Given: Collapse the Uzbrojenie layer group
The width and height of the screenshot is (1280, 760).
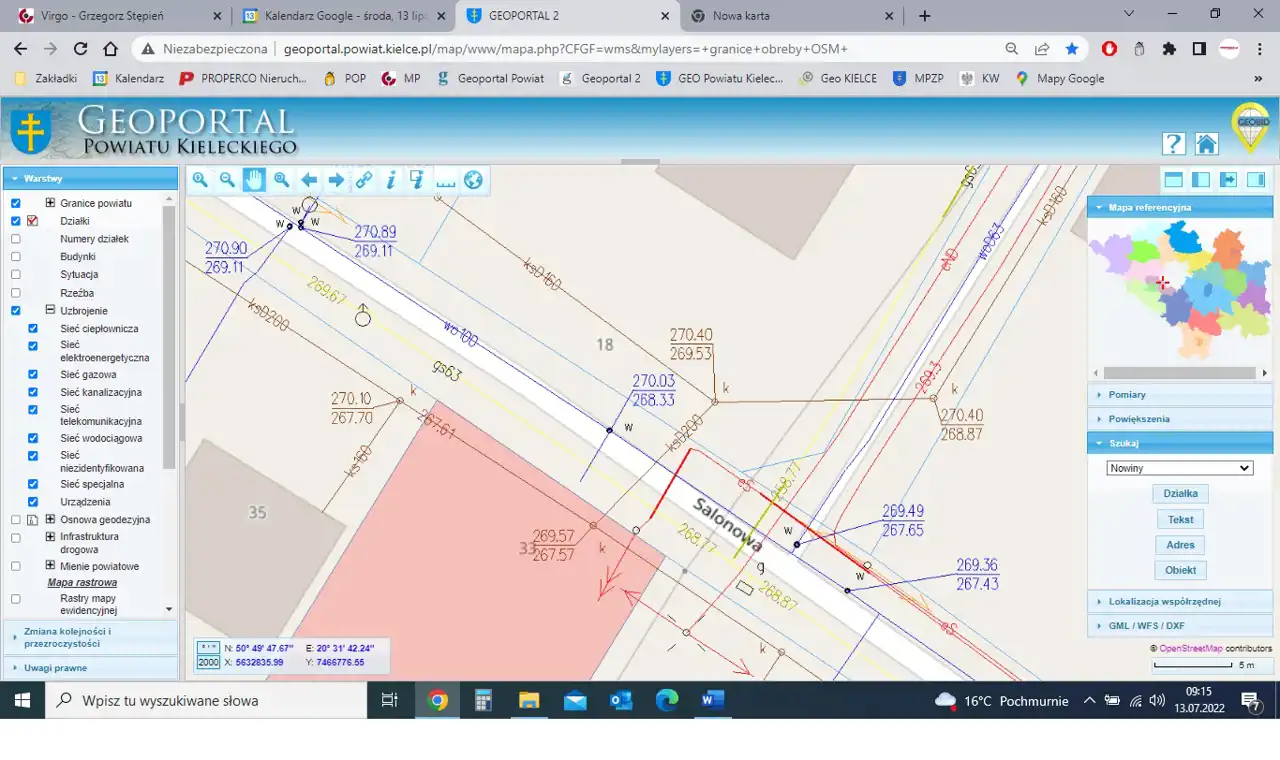Looking at the screenshot, I should pos(50,311).
